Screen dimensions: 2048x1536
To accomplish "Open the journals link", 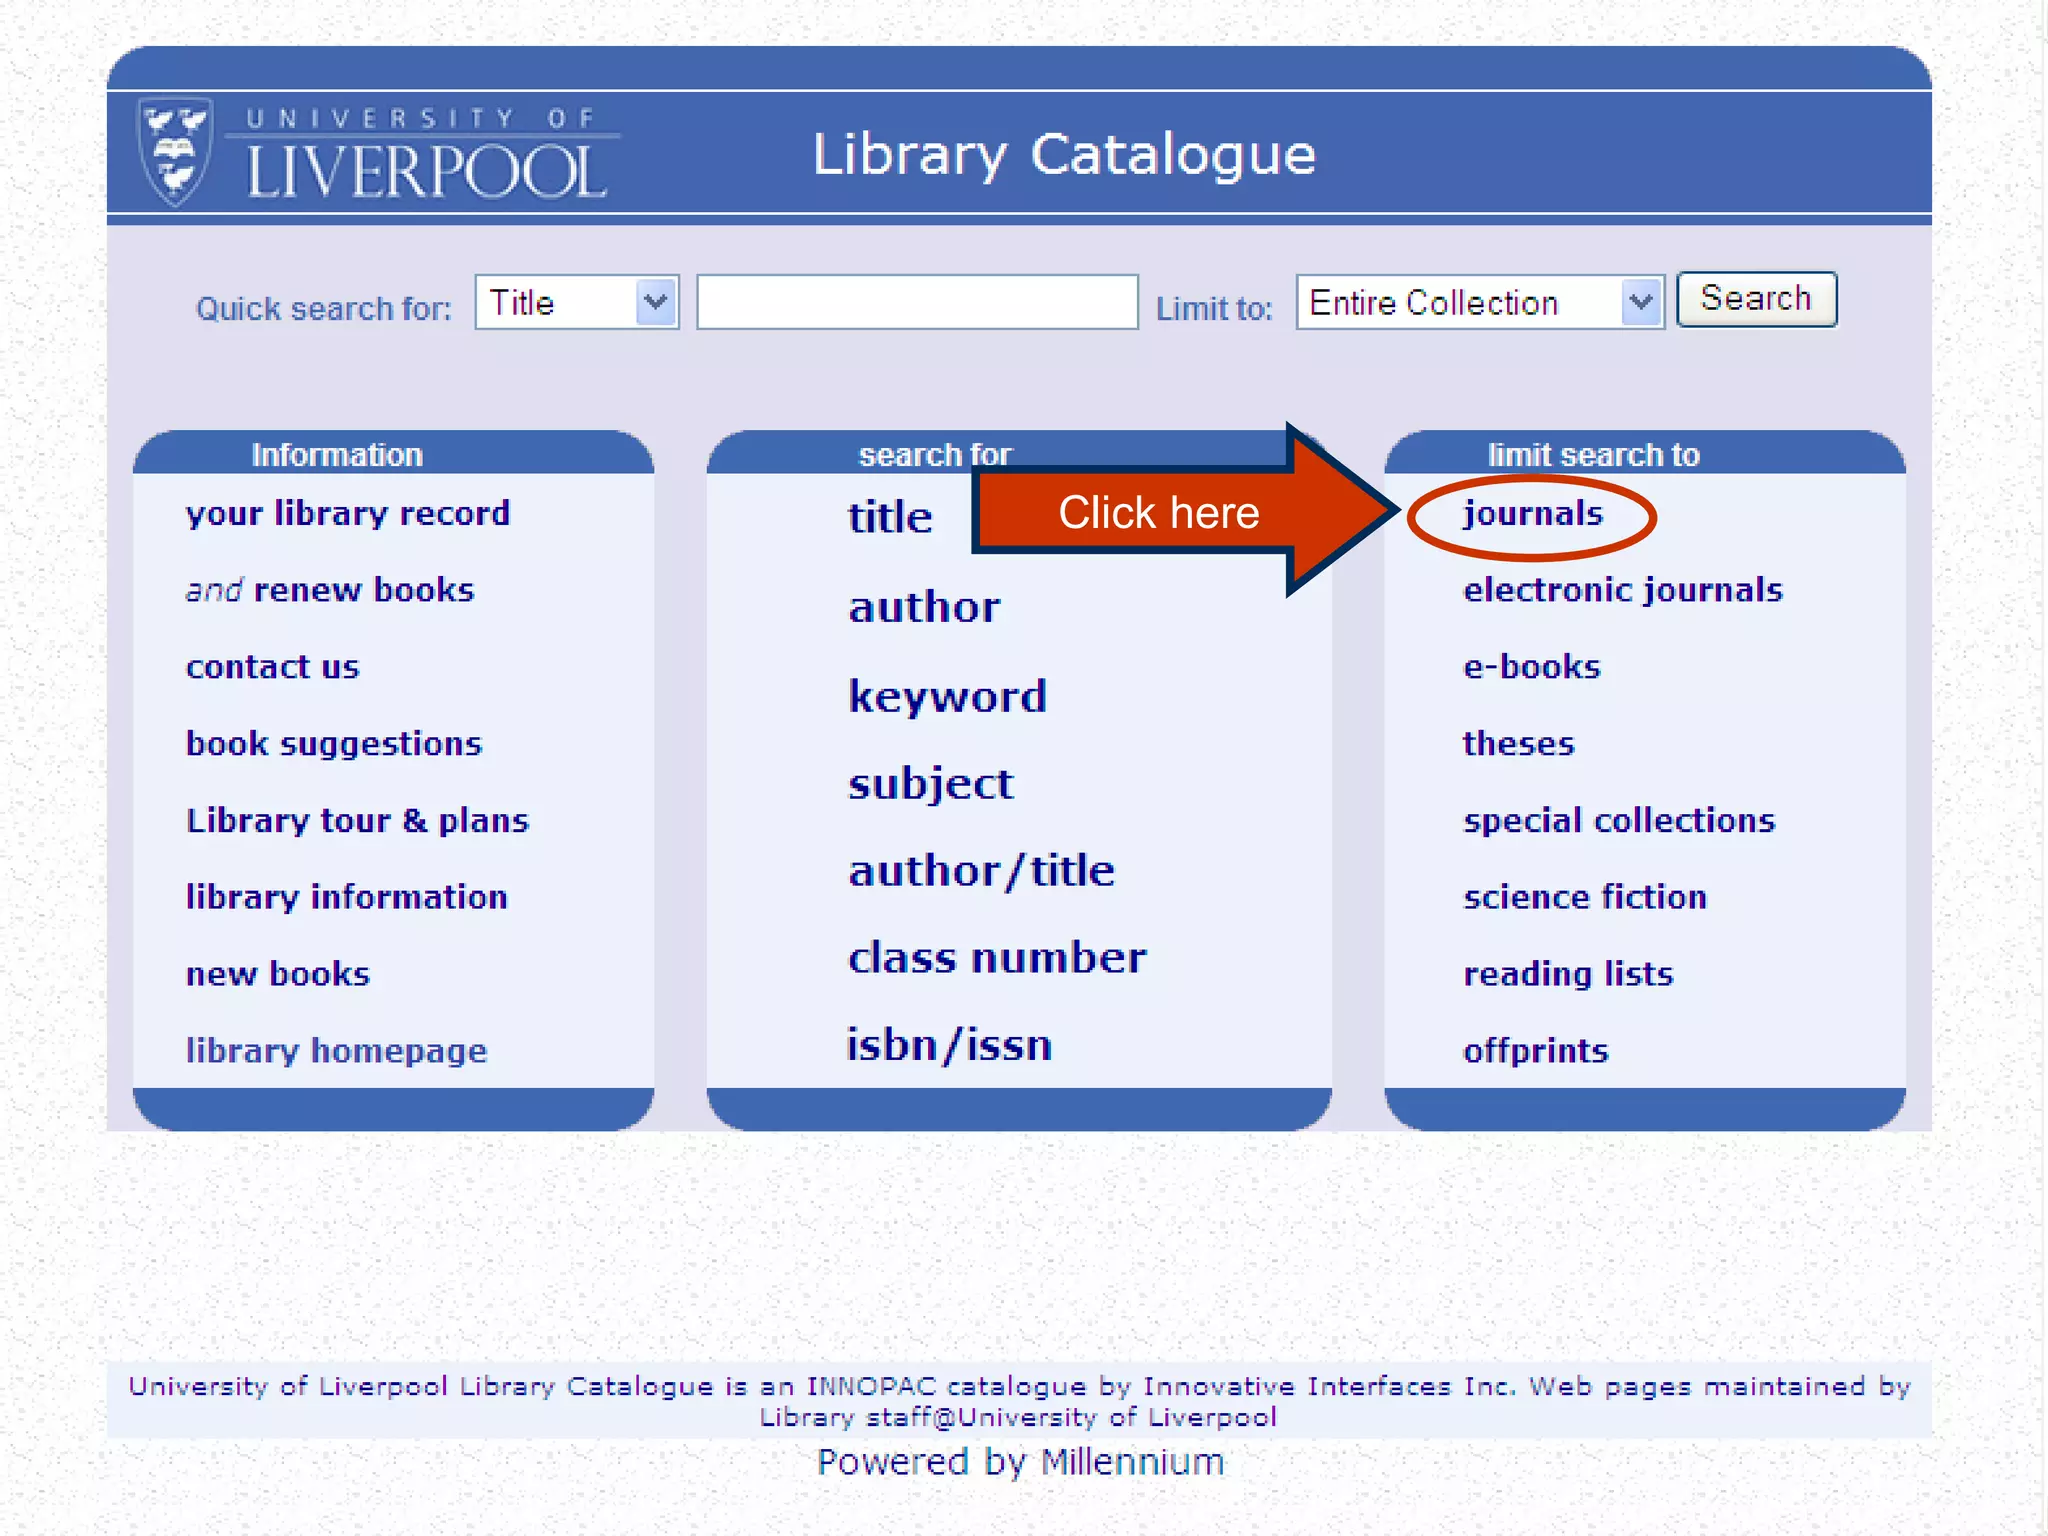I will 1532,514.
